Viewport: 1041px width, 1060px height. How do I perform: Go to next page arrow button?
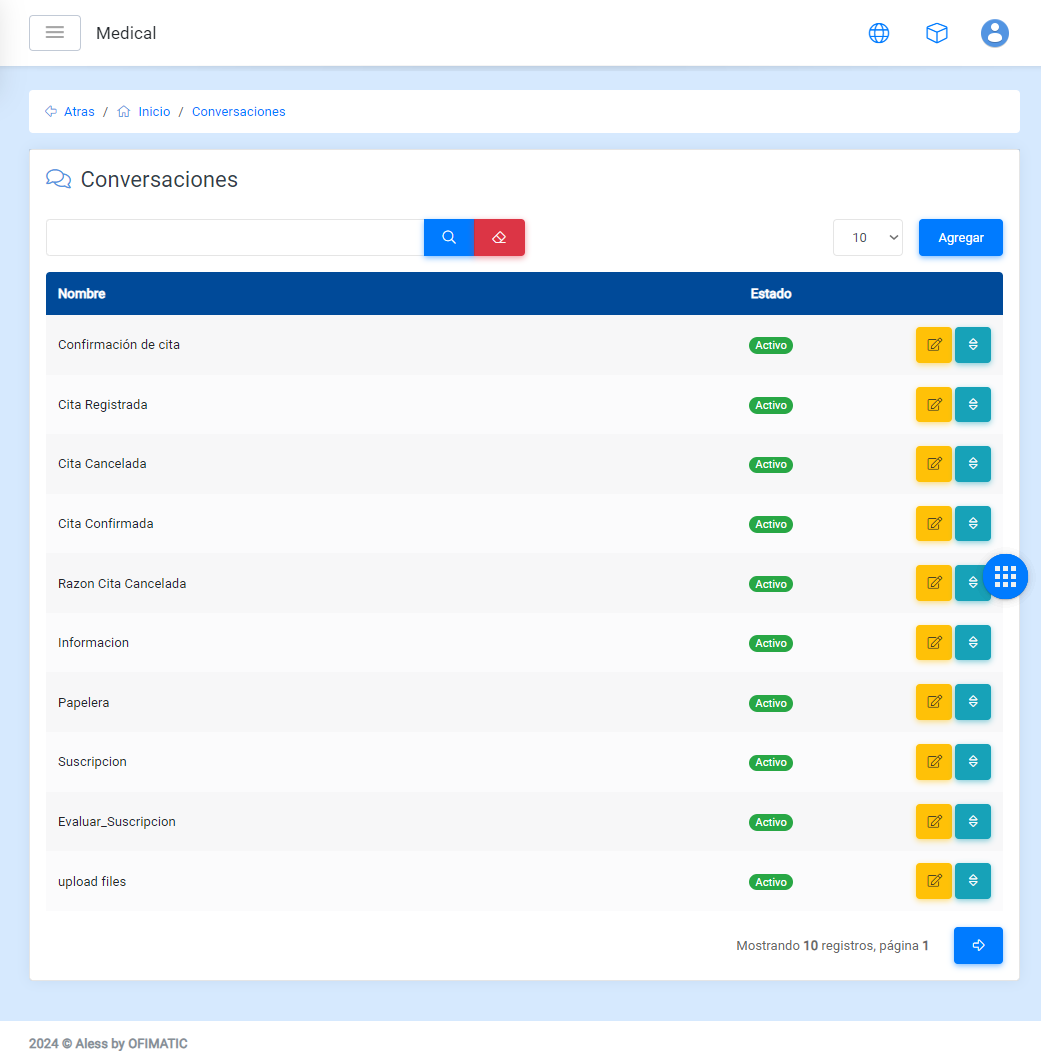tap(978, 945)
